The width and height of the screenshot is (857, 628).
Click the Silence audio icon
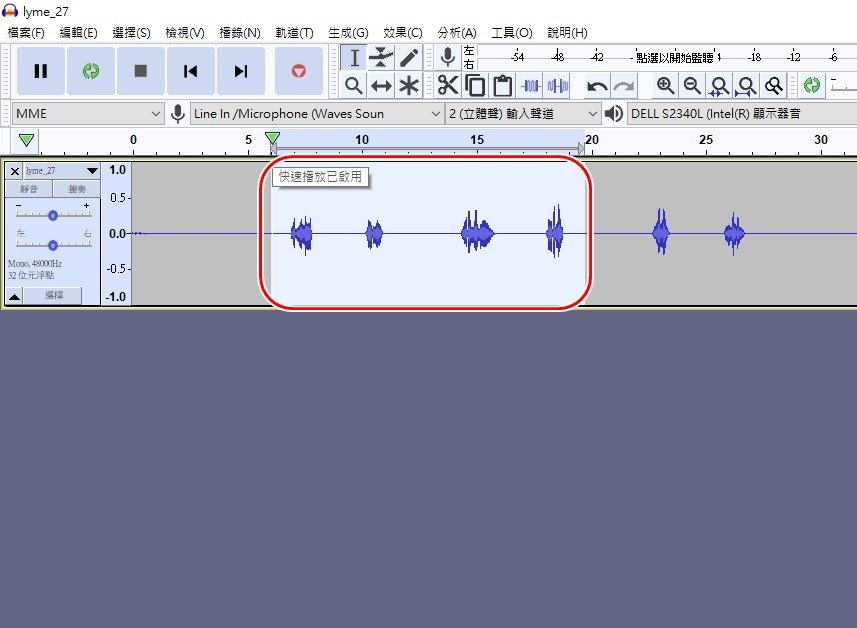tap(557, 86)
